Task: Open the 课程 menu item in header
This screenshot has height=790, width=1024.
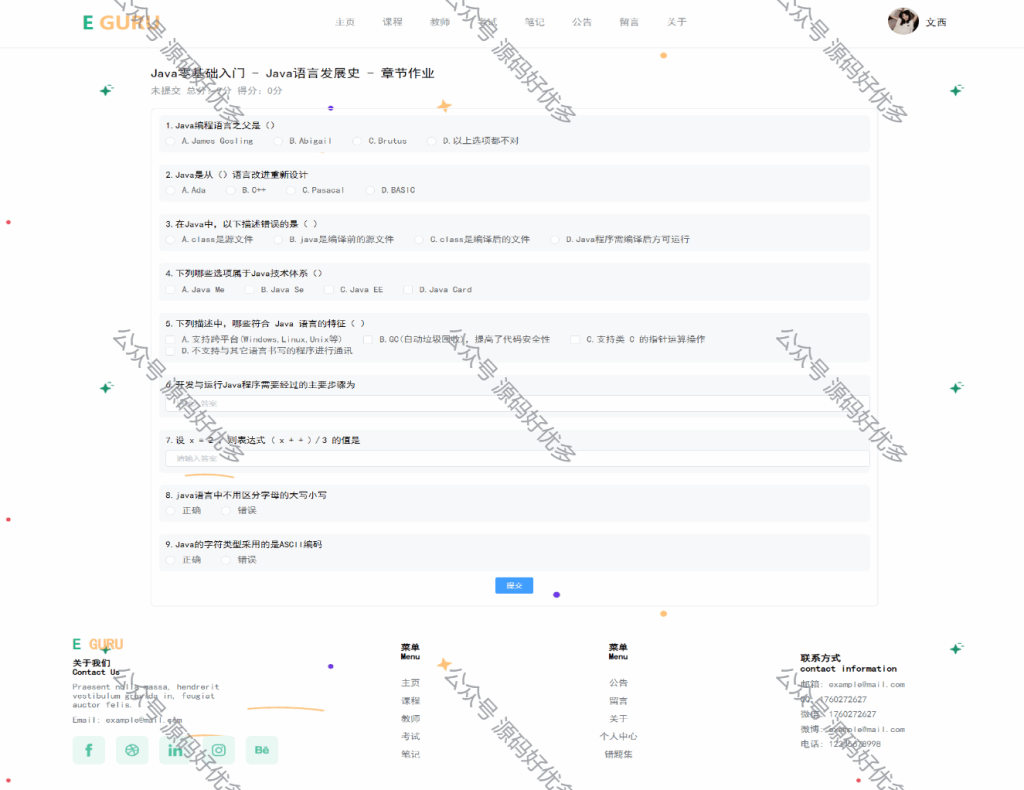Action: click(392, 22)
